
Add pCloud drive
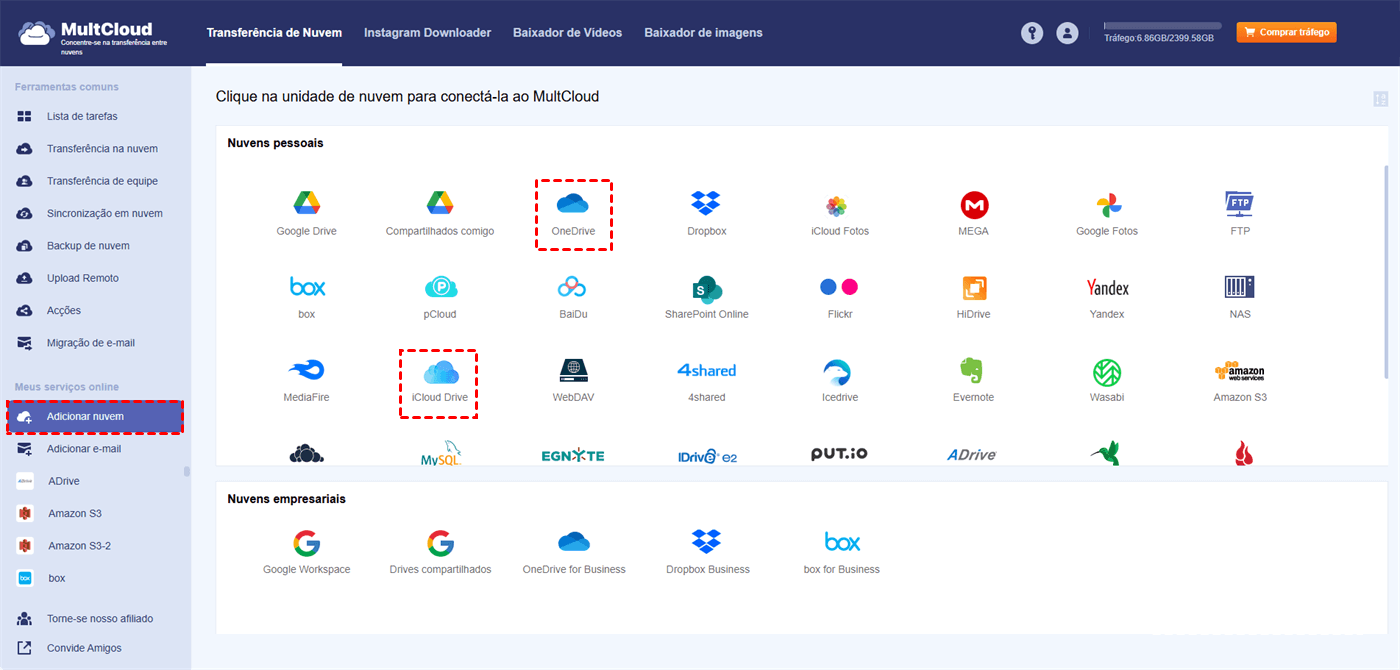(440, 297)
